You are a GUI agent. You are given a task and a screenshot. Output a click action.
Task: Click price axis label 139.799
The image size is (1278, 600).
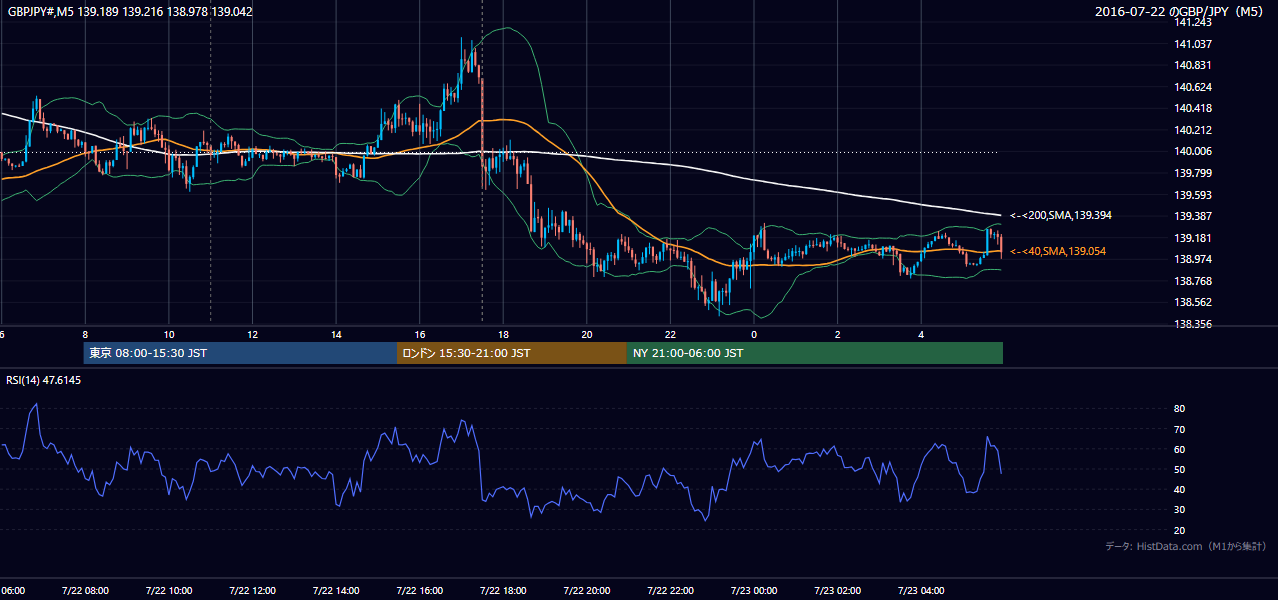point(1193,173)
